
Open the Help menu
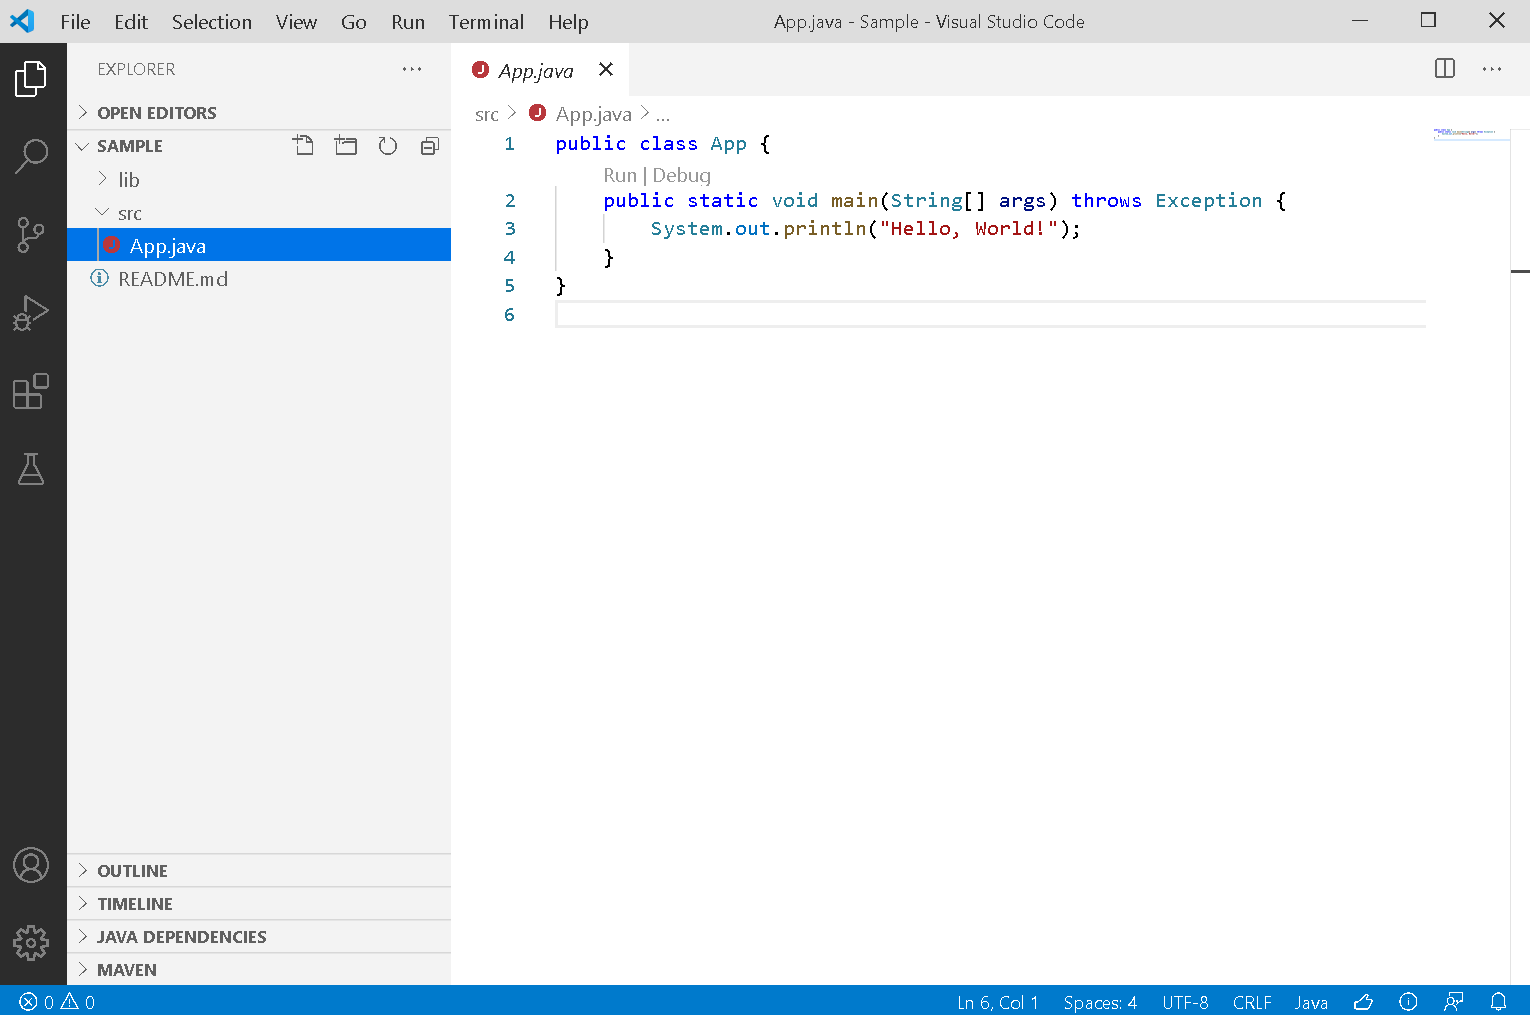(568, 22)
